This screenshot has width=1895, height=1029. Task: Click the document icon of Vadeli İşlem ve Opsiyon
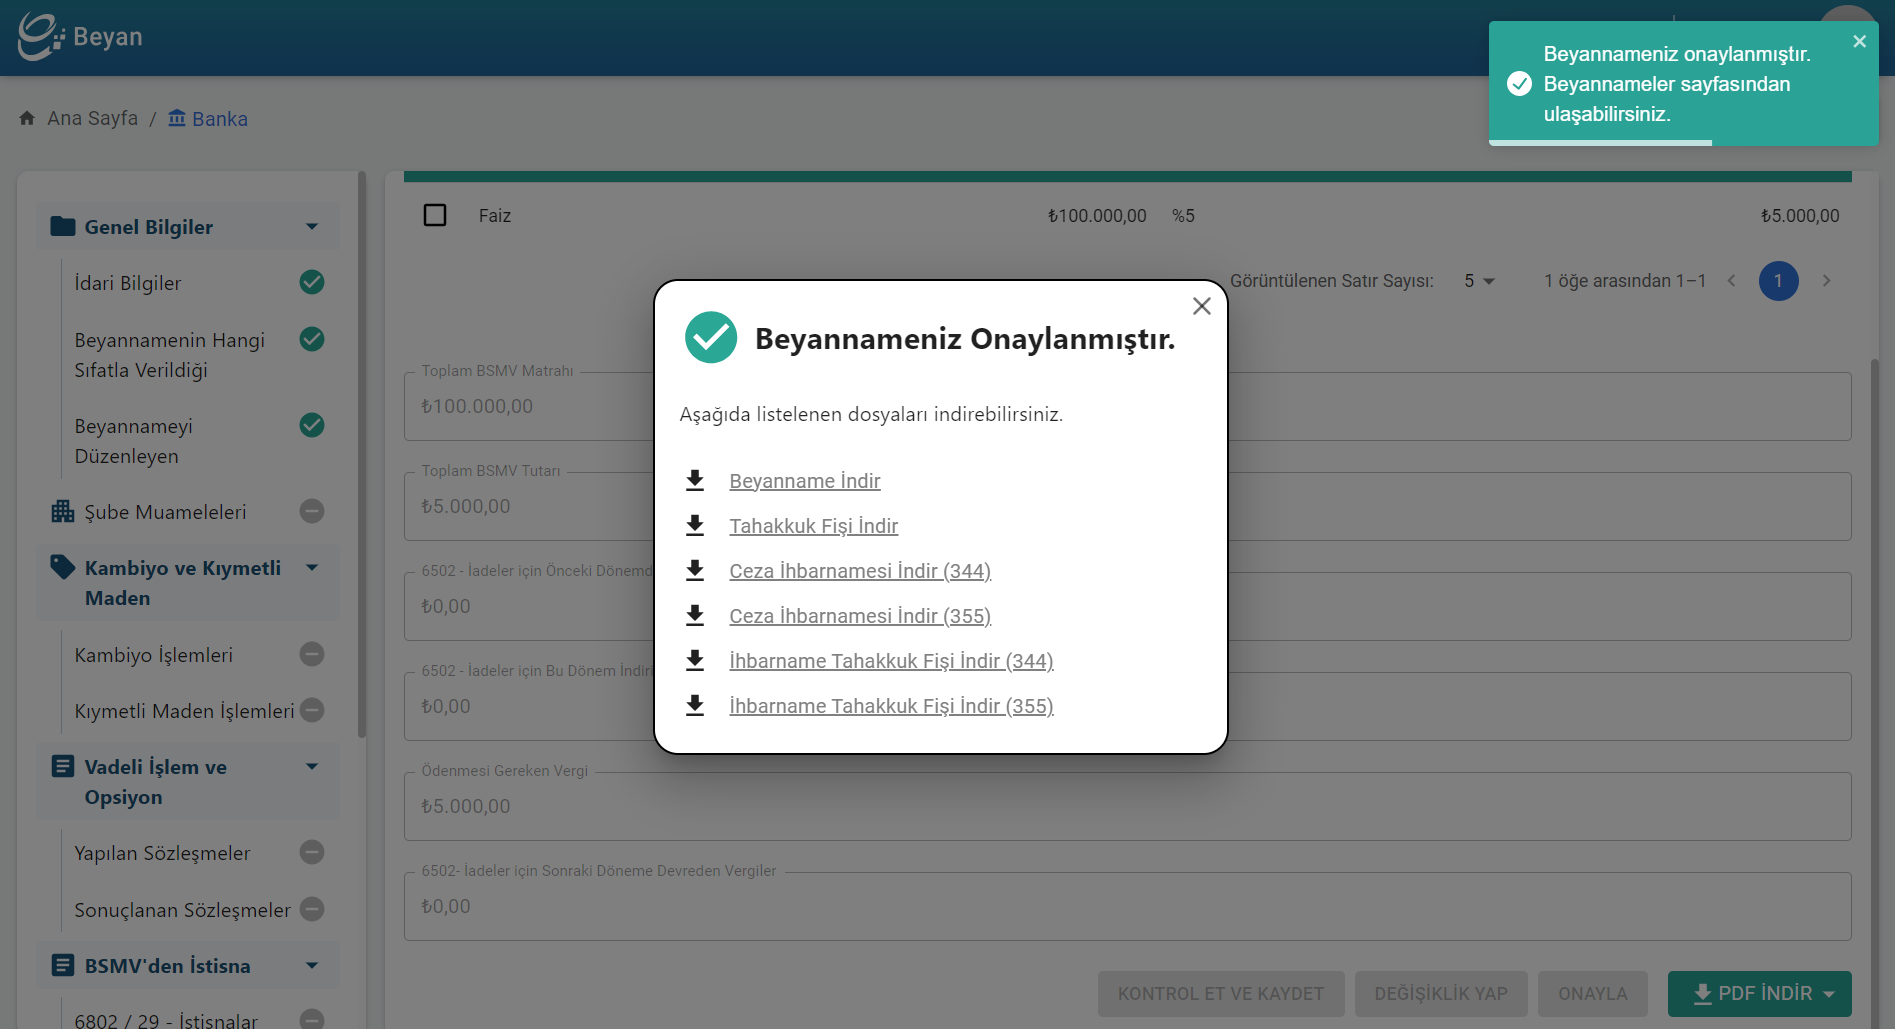[x=63, y=766]
